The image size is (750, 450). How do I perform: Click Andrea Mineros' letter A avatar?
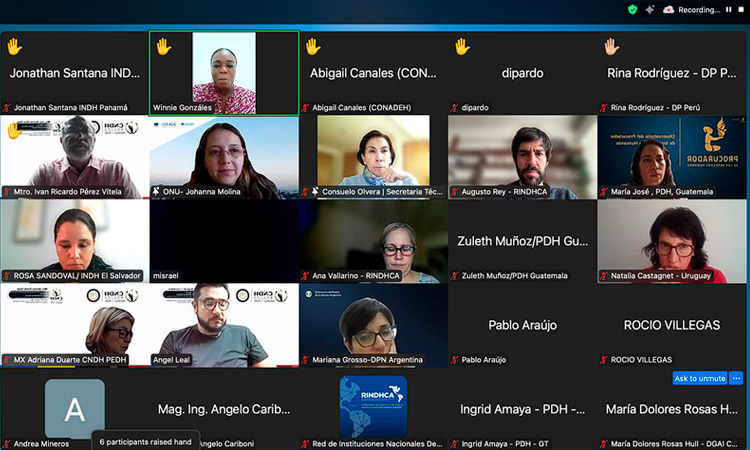pyautogui.click(x=74, y=408)
